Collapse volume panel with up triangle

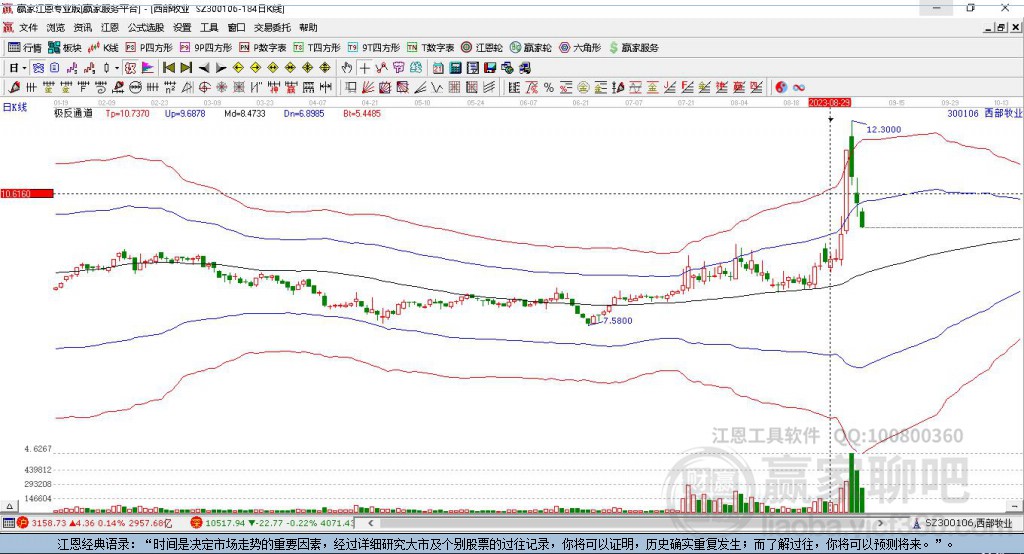9,506
